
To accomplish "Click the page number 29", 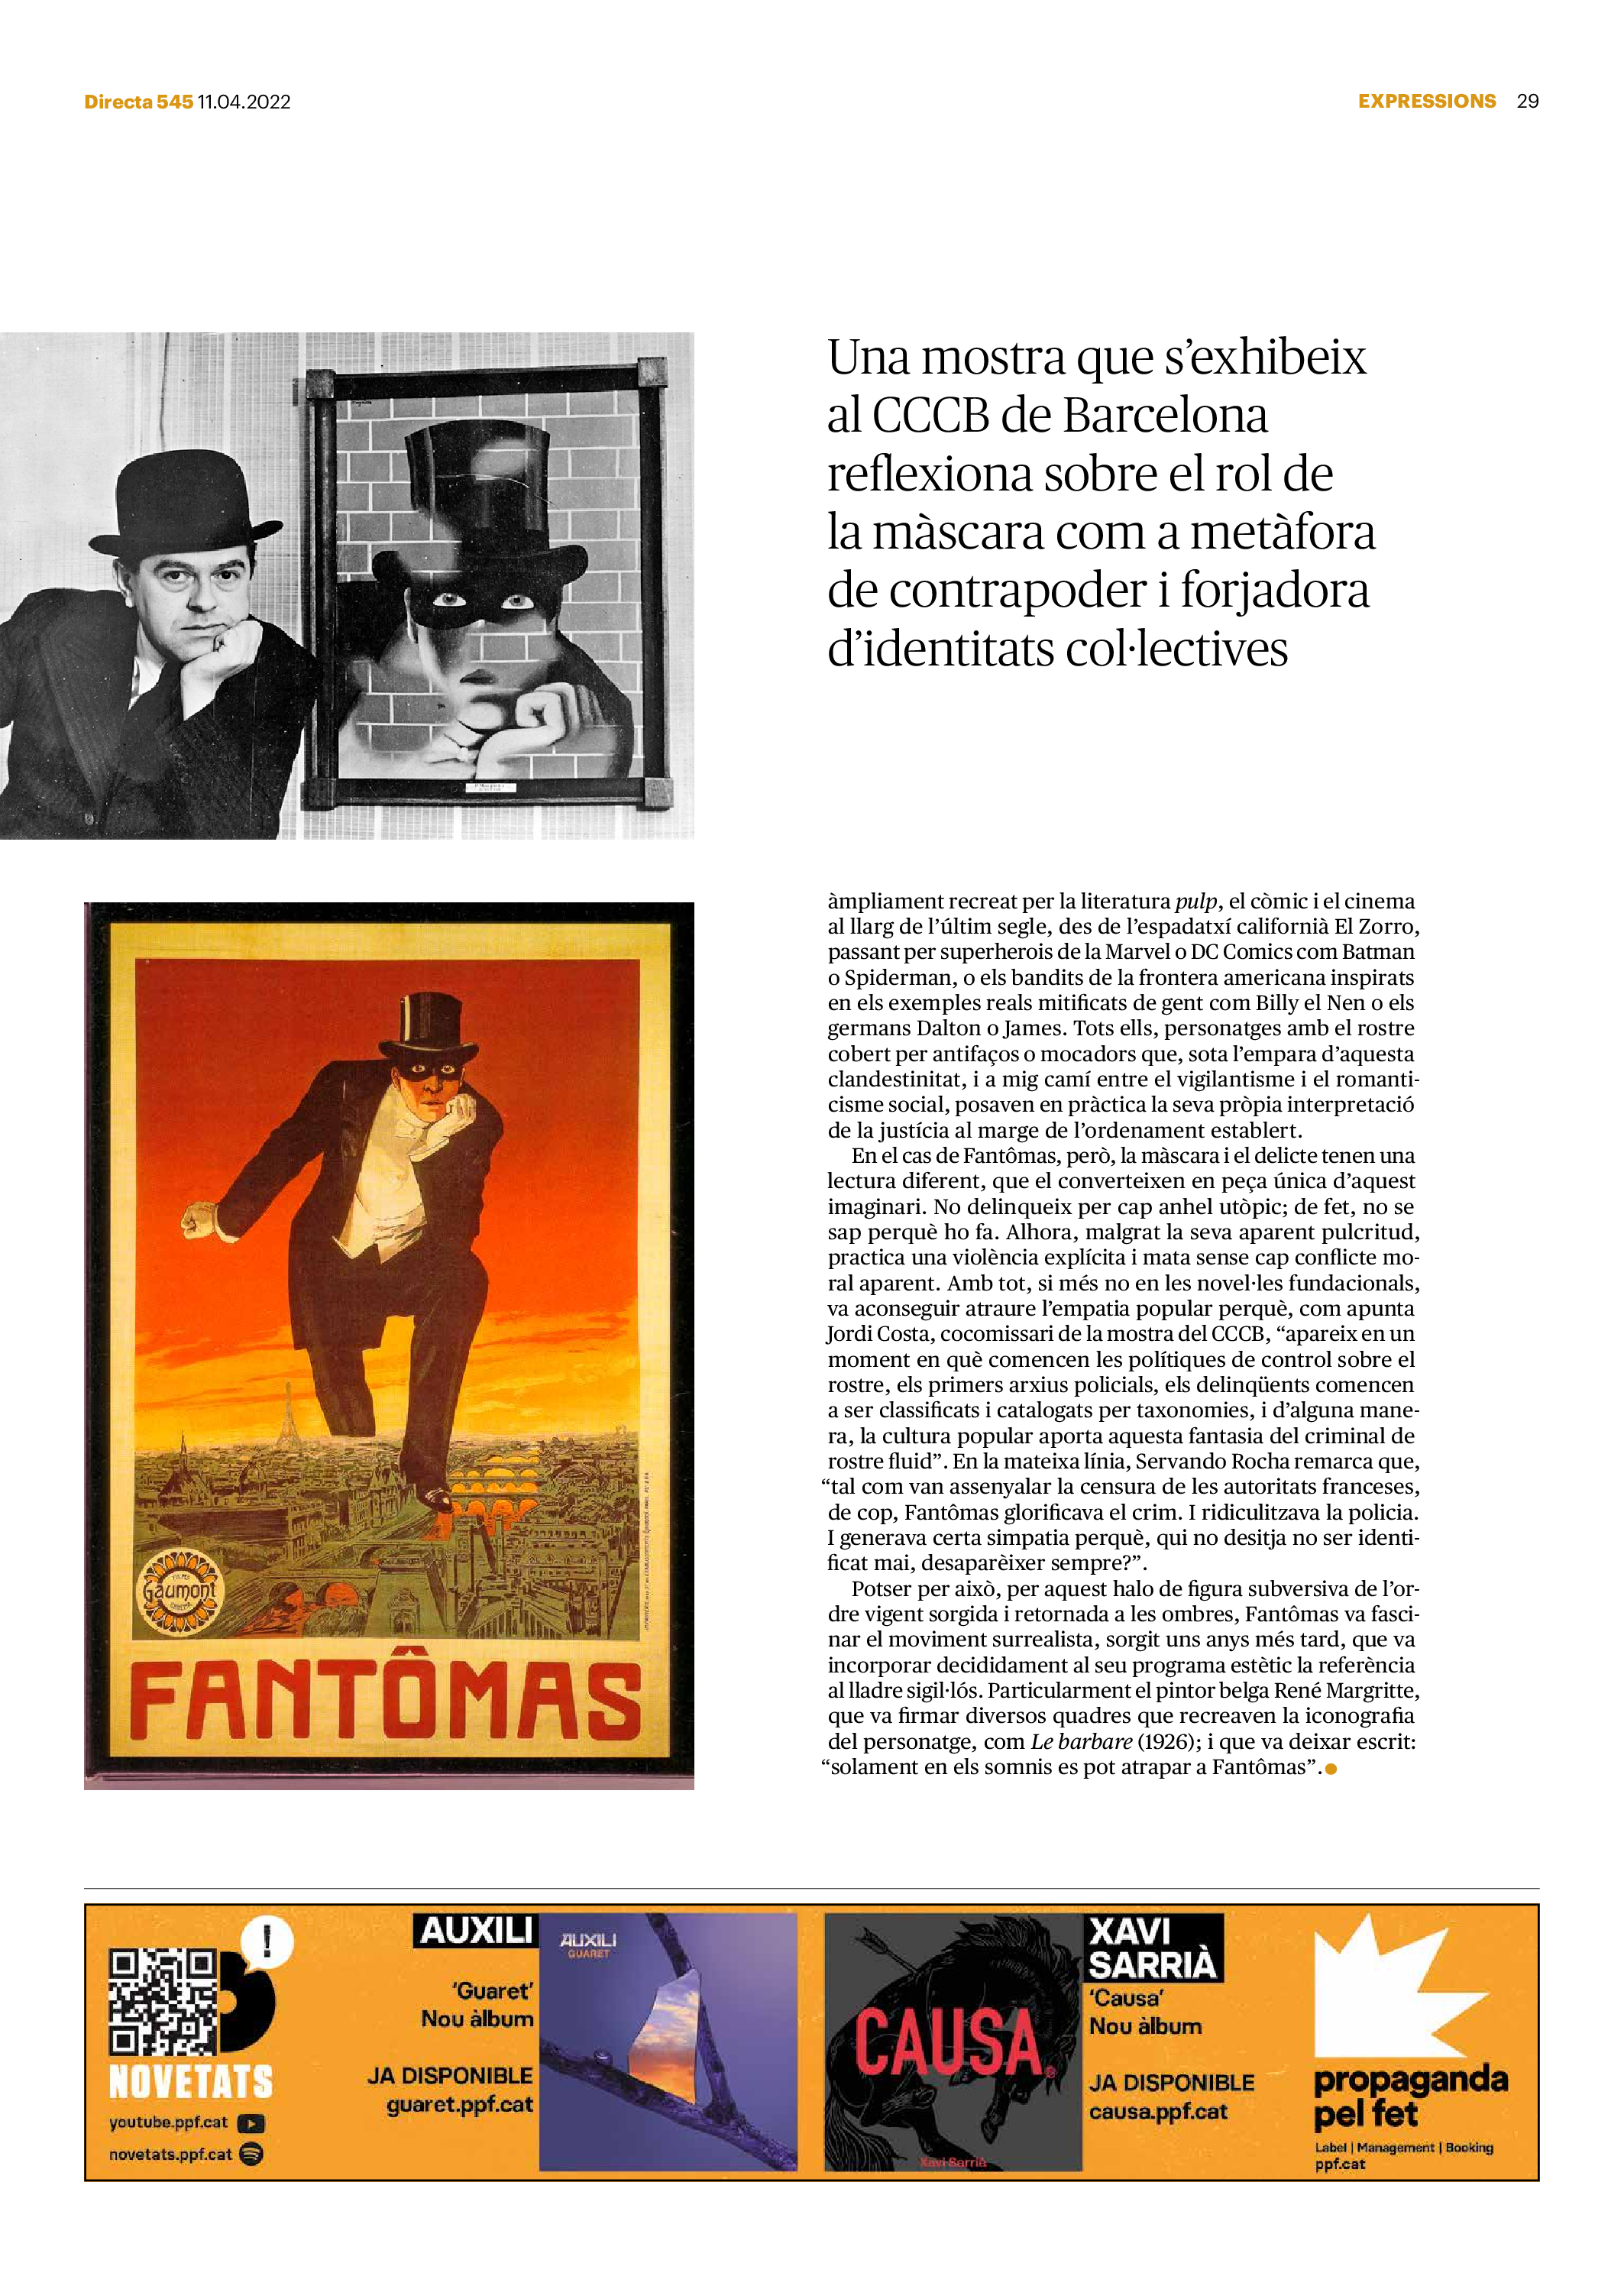I will [1527, 101].
